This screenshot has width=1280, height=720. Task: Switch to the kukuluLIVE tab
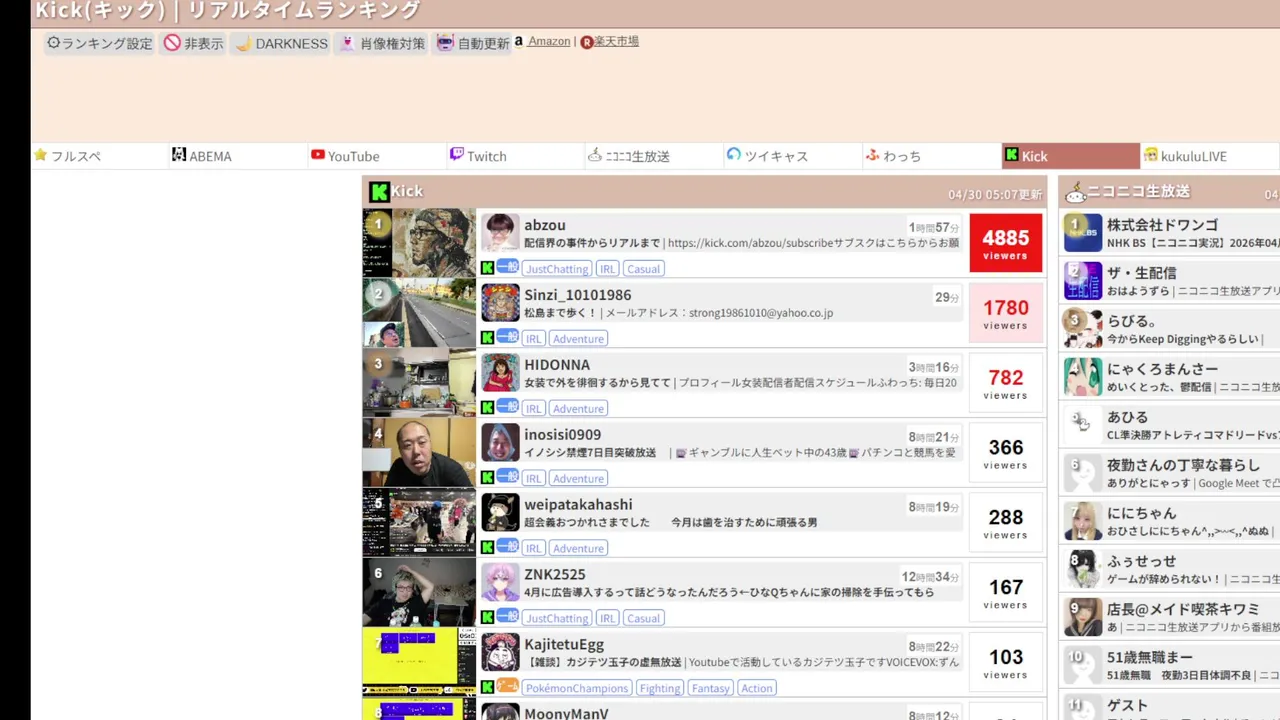[1210, 156]
